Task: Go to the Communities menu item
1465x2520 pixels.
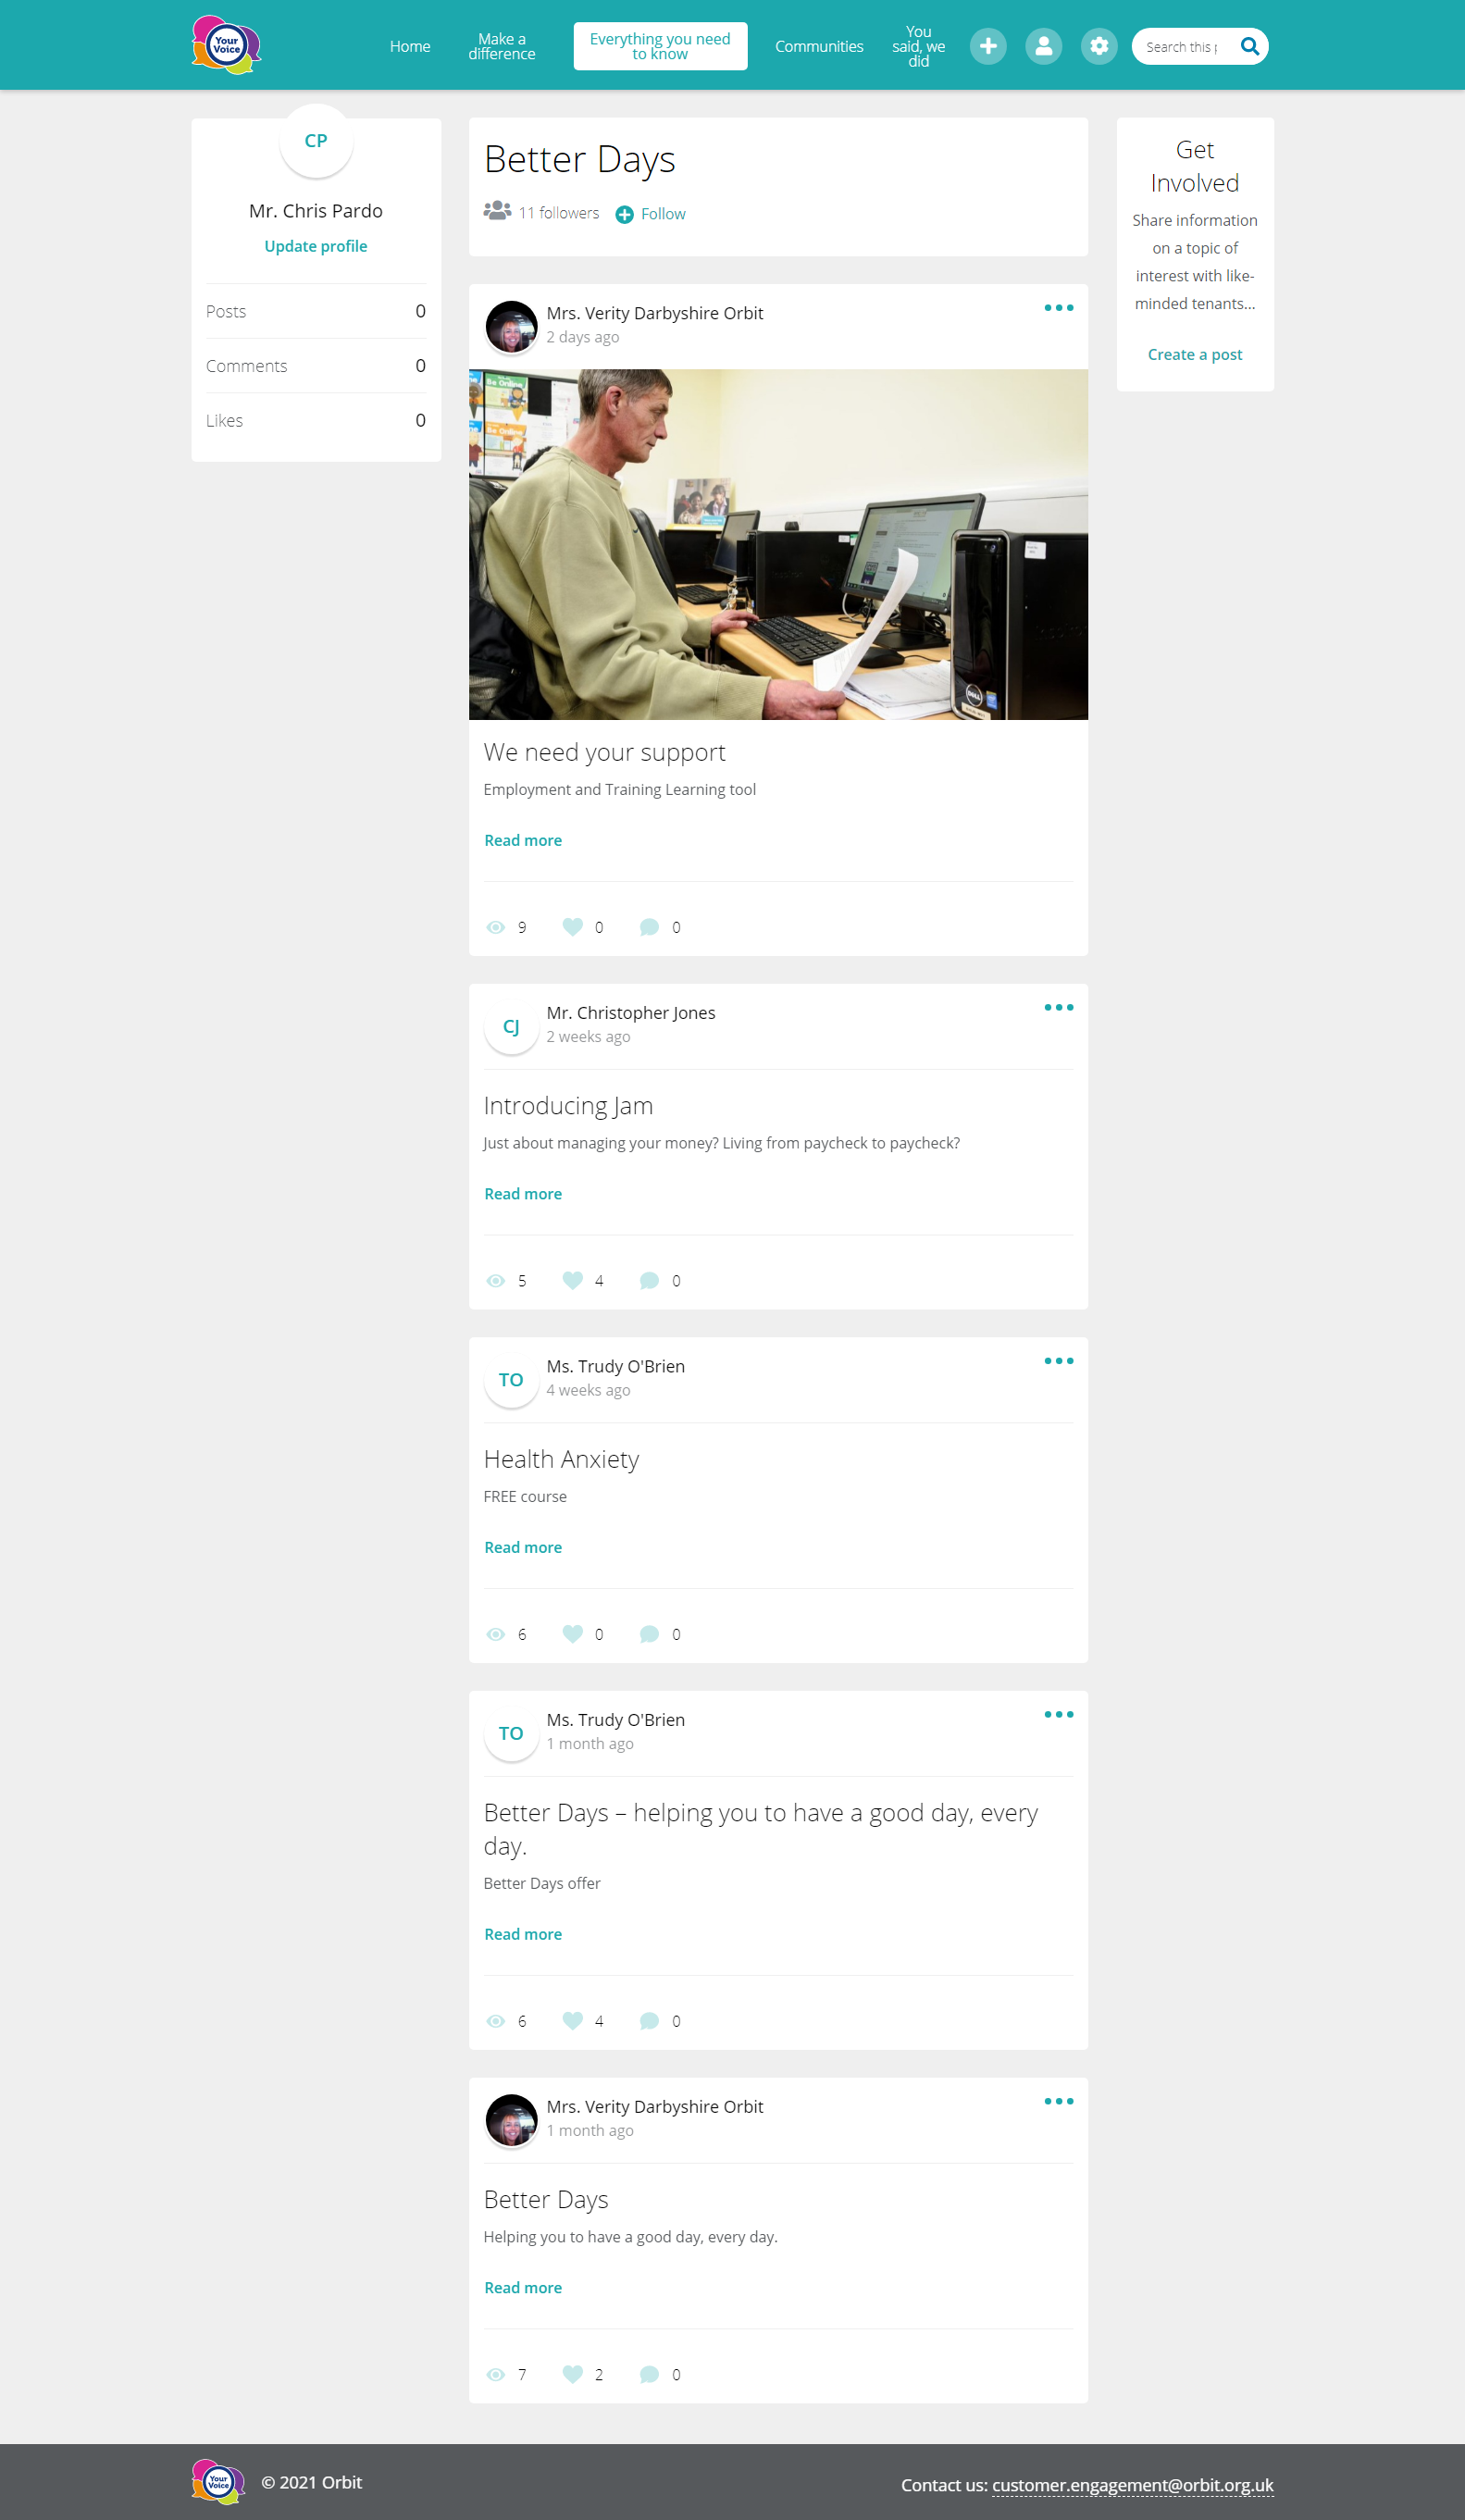Action: [x=819, y=46]
